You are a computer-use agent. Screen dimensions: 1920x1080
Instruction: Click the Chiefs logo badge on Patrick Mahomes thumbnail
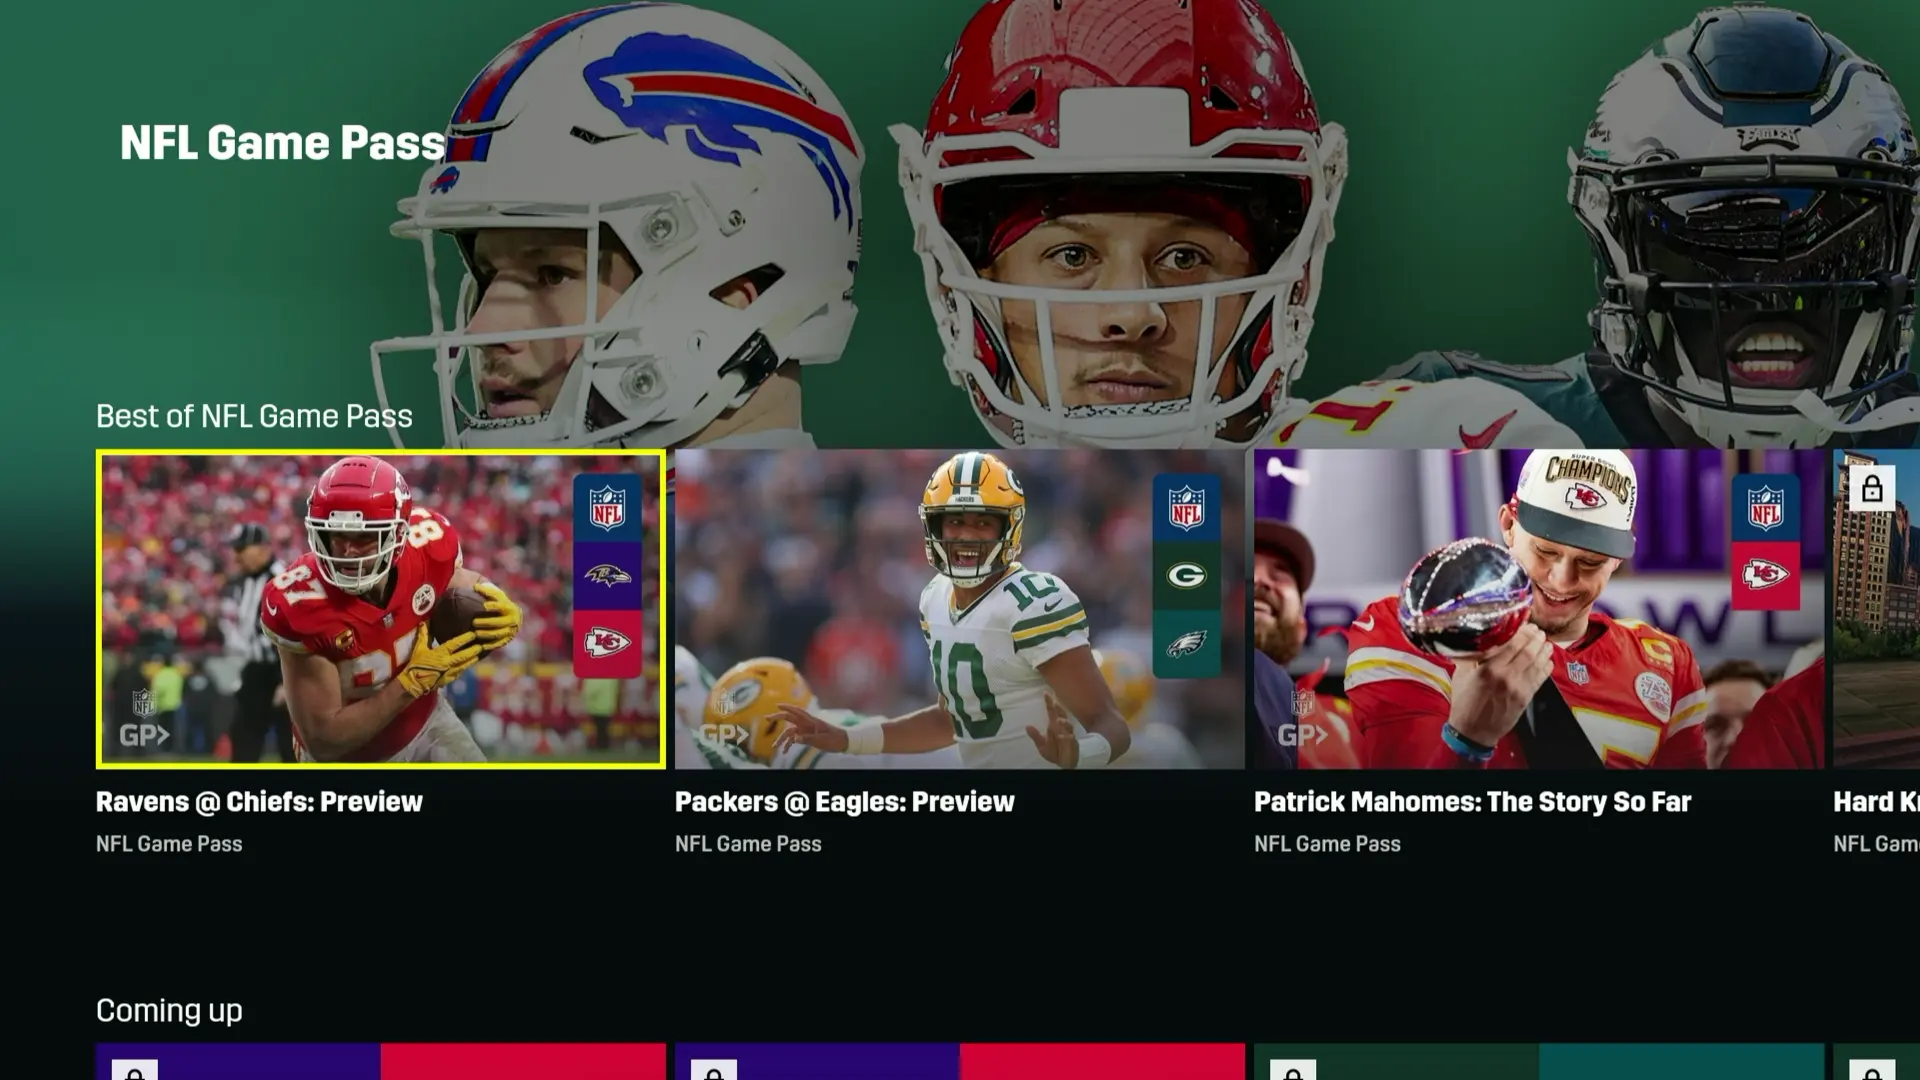[1765, 576]
